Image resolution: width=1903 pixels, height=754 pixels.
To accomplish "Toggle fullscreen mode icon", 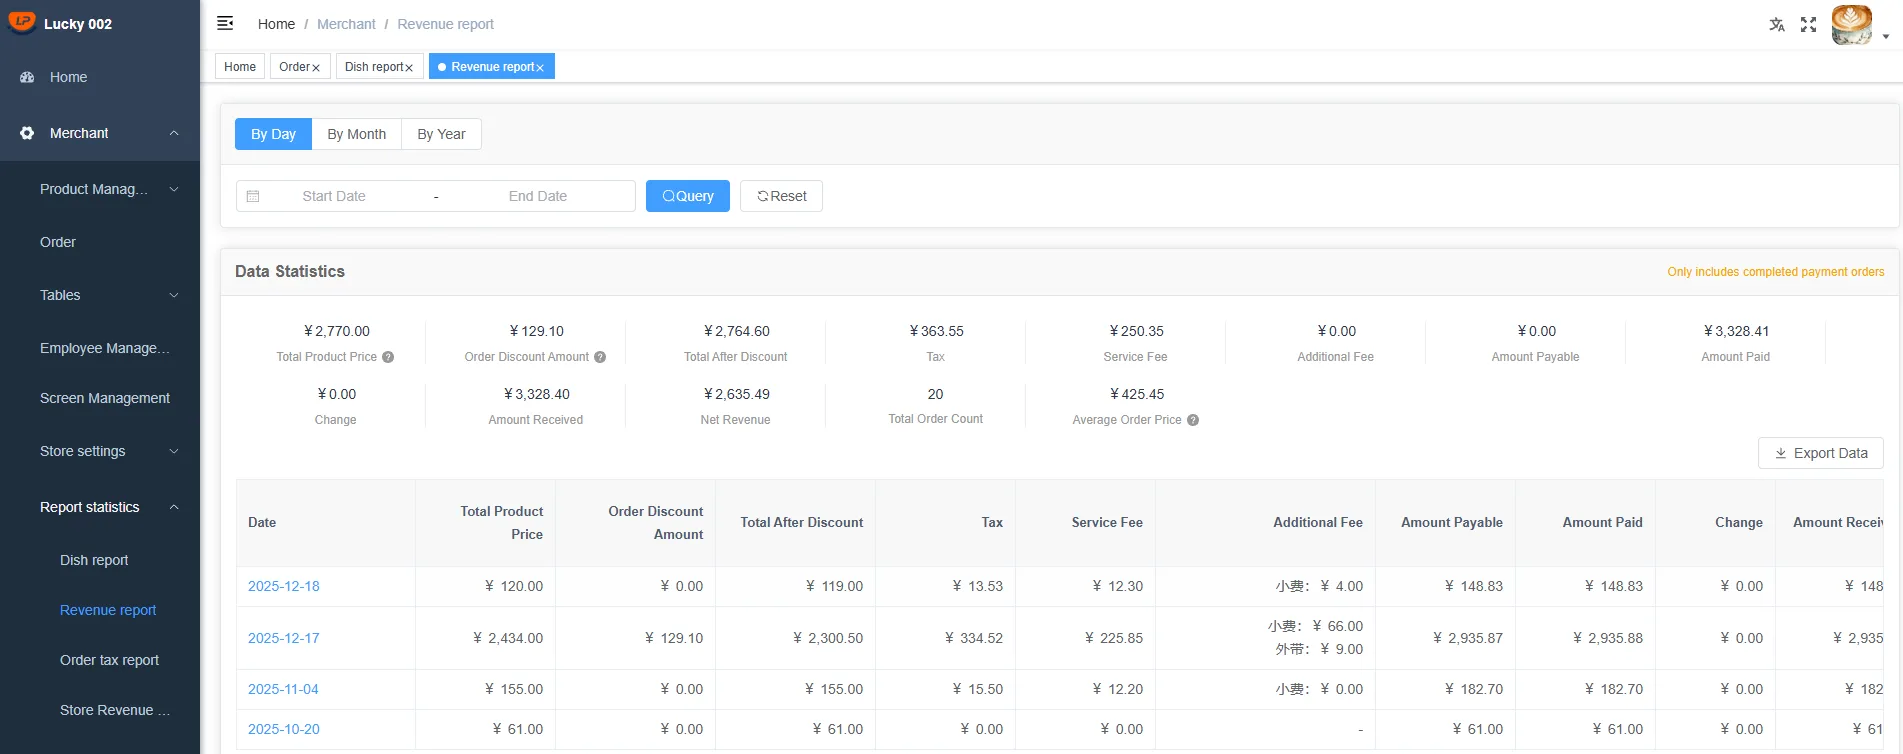I will (x=1808, y=24).
